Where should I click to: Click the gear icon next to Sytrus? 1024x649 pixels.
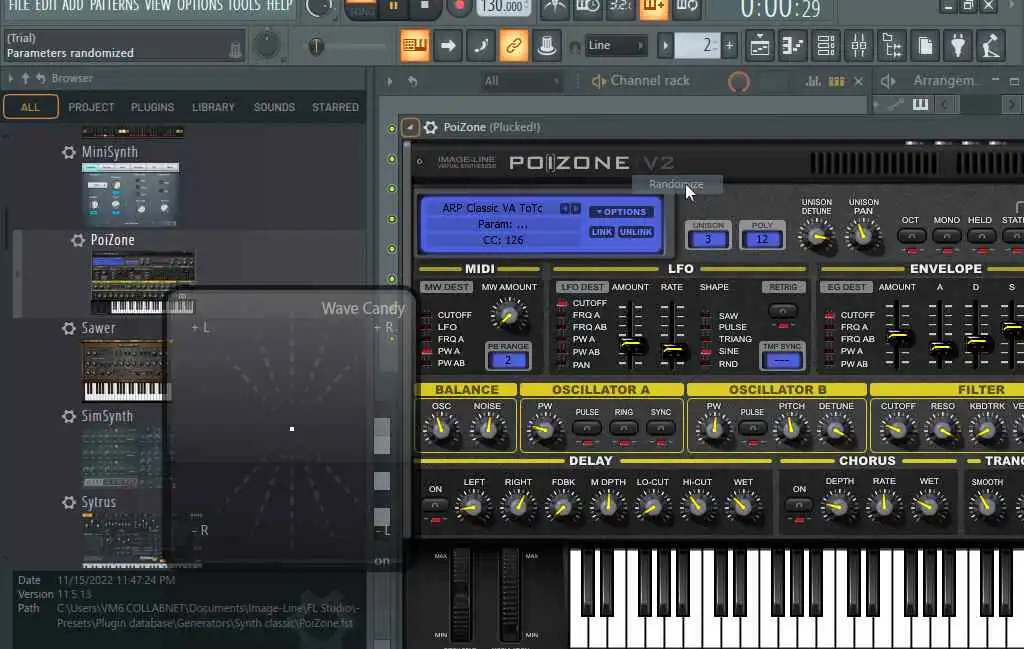tap(69, 502)
